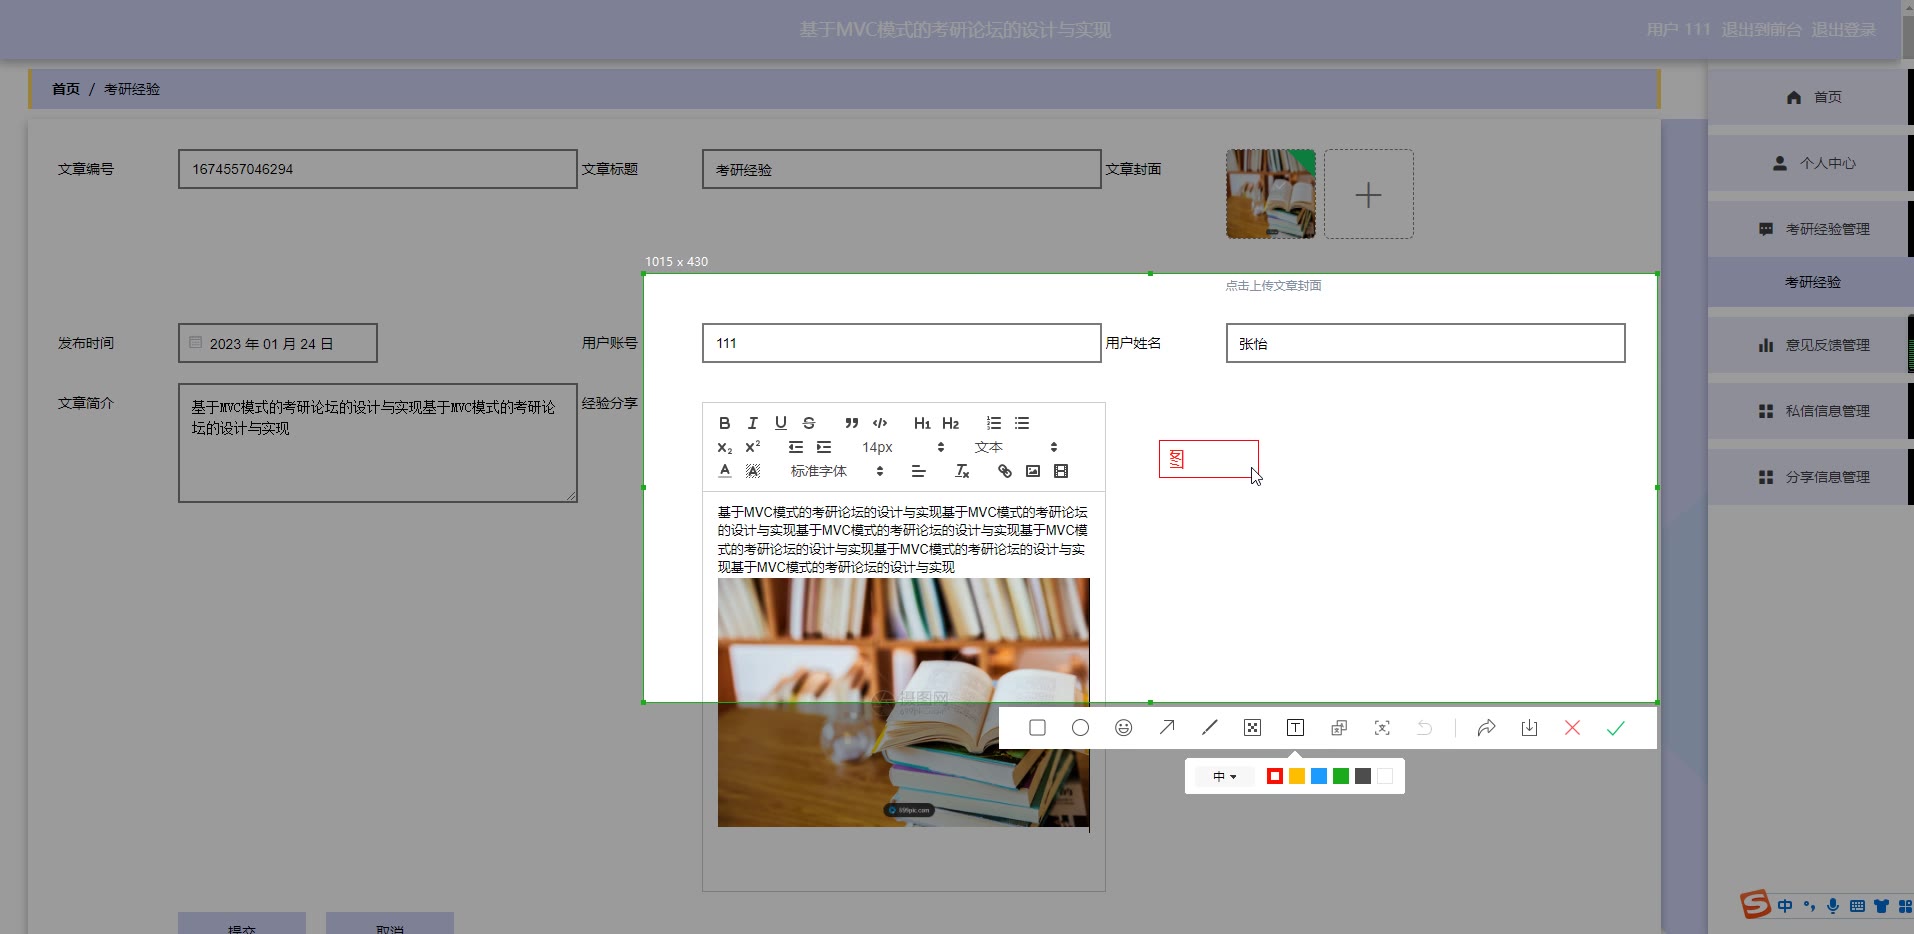Open 首页 in the sidebar menu

click(x=1810, y=97)
